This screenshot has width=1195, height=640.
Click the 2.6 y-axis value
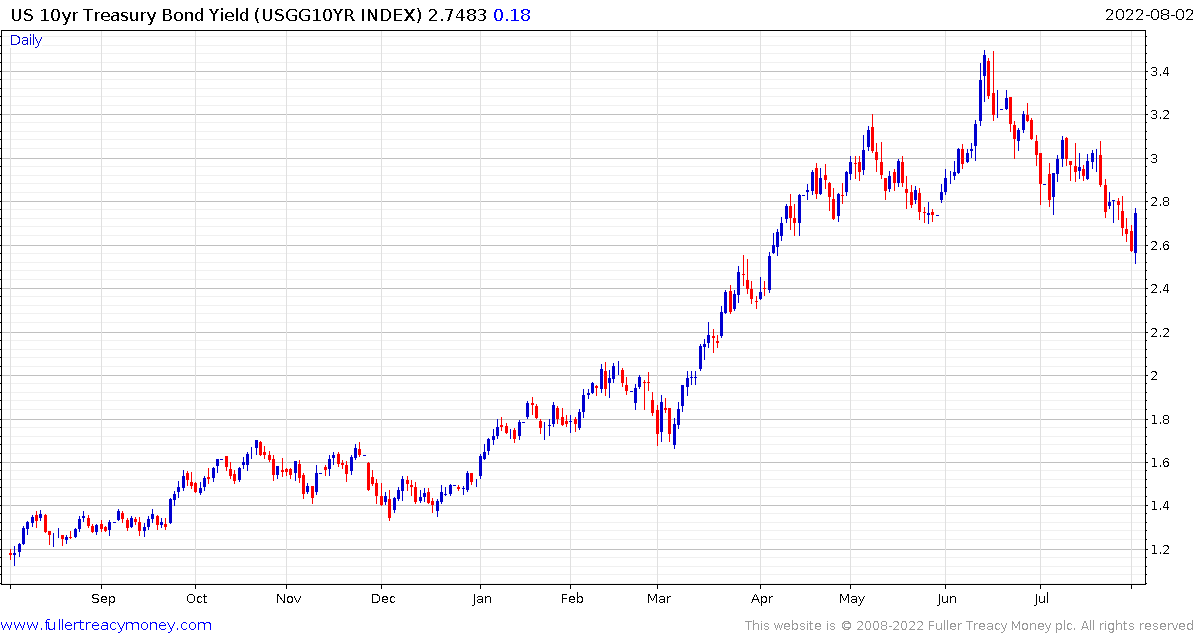point(1160,245)
